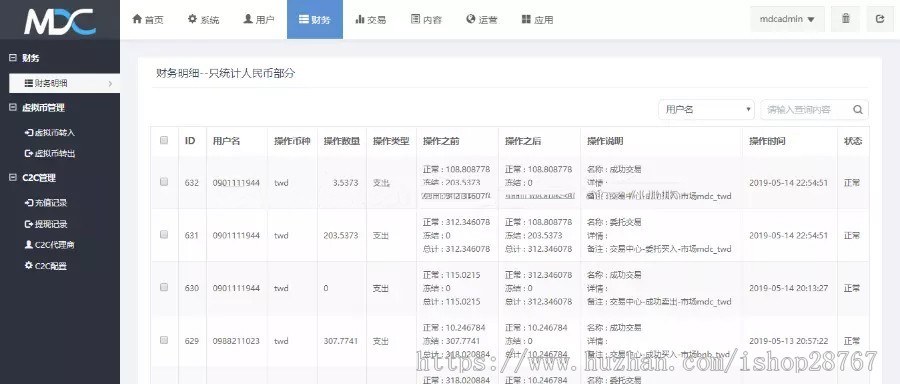Click timestamp 2019-05-13 20:57:22
The height and width of the screenshot is (384, 900).
789,341
